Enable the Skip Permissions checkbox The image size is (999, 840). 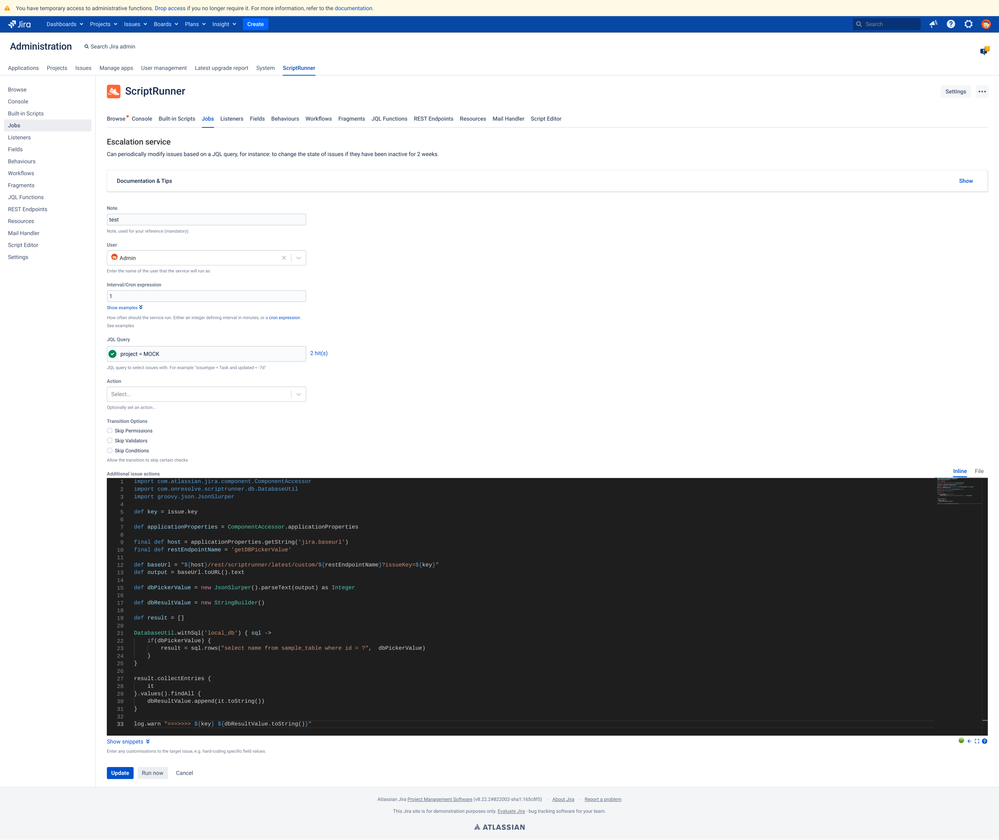point(111,430)
